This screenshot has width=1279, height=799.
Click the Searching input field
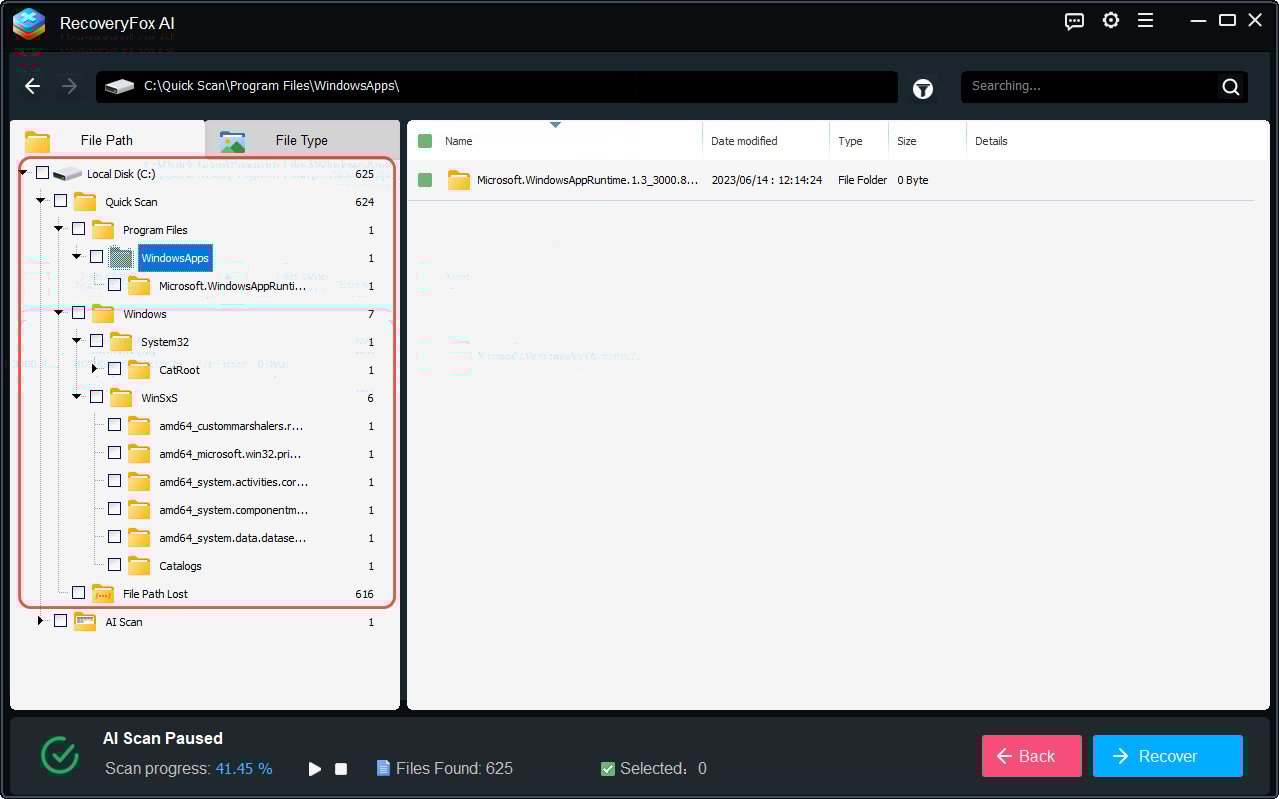pyautogui.click(x=1090, y=87)
